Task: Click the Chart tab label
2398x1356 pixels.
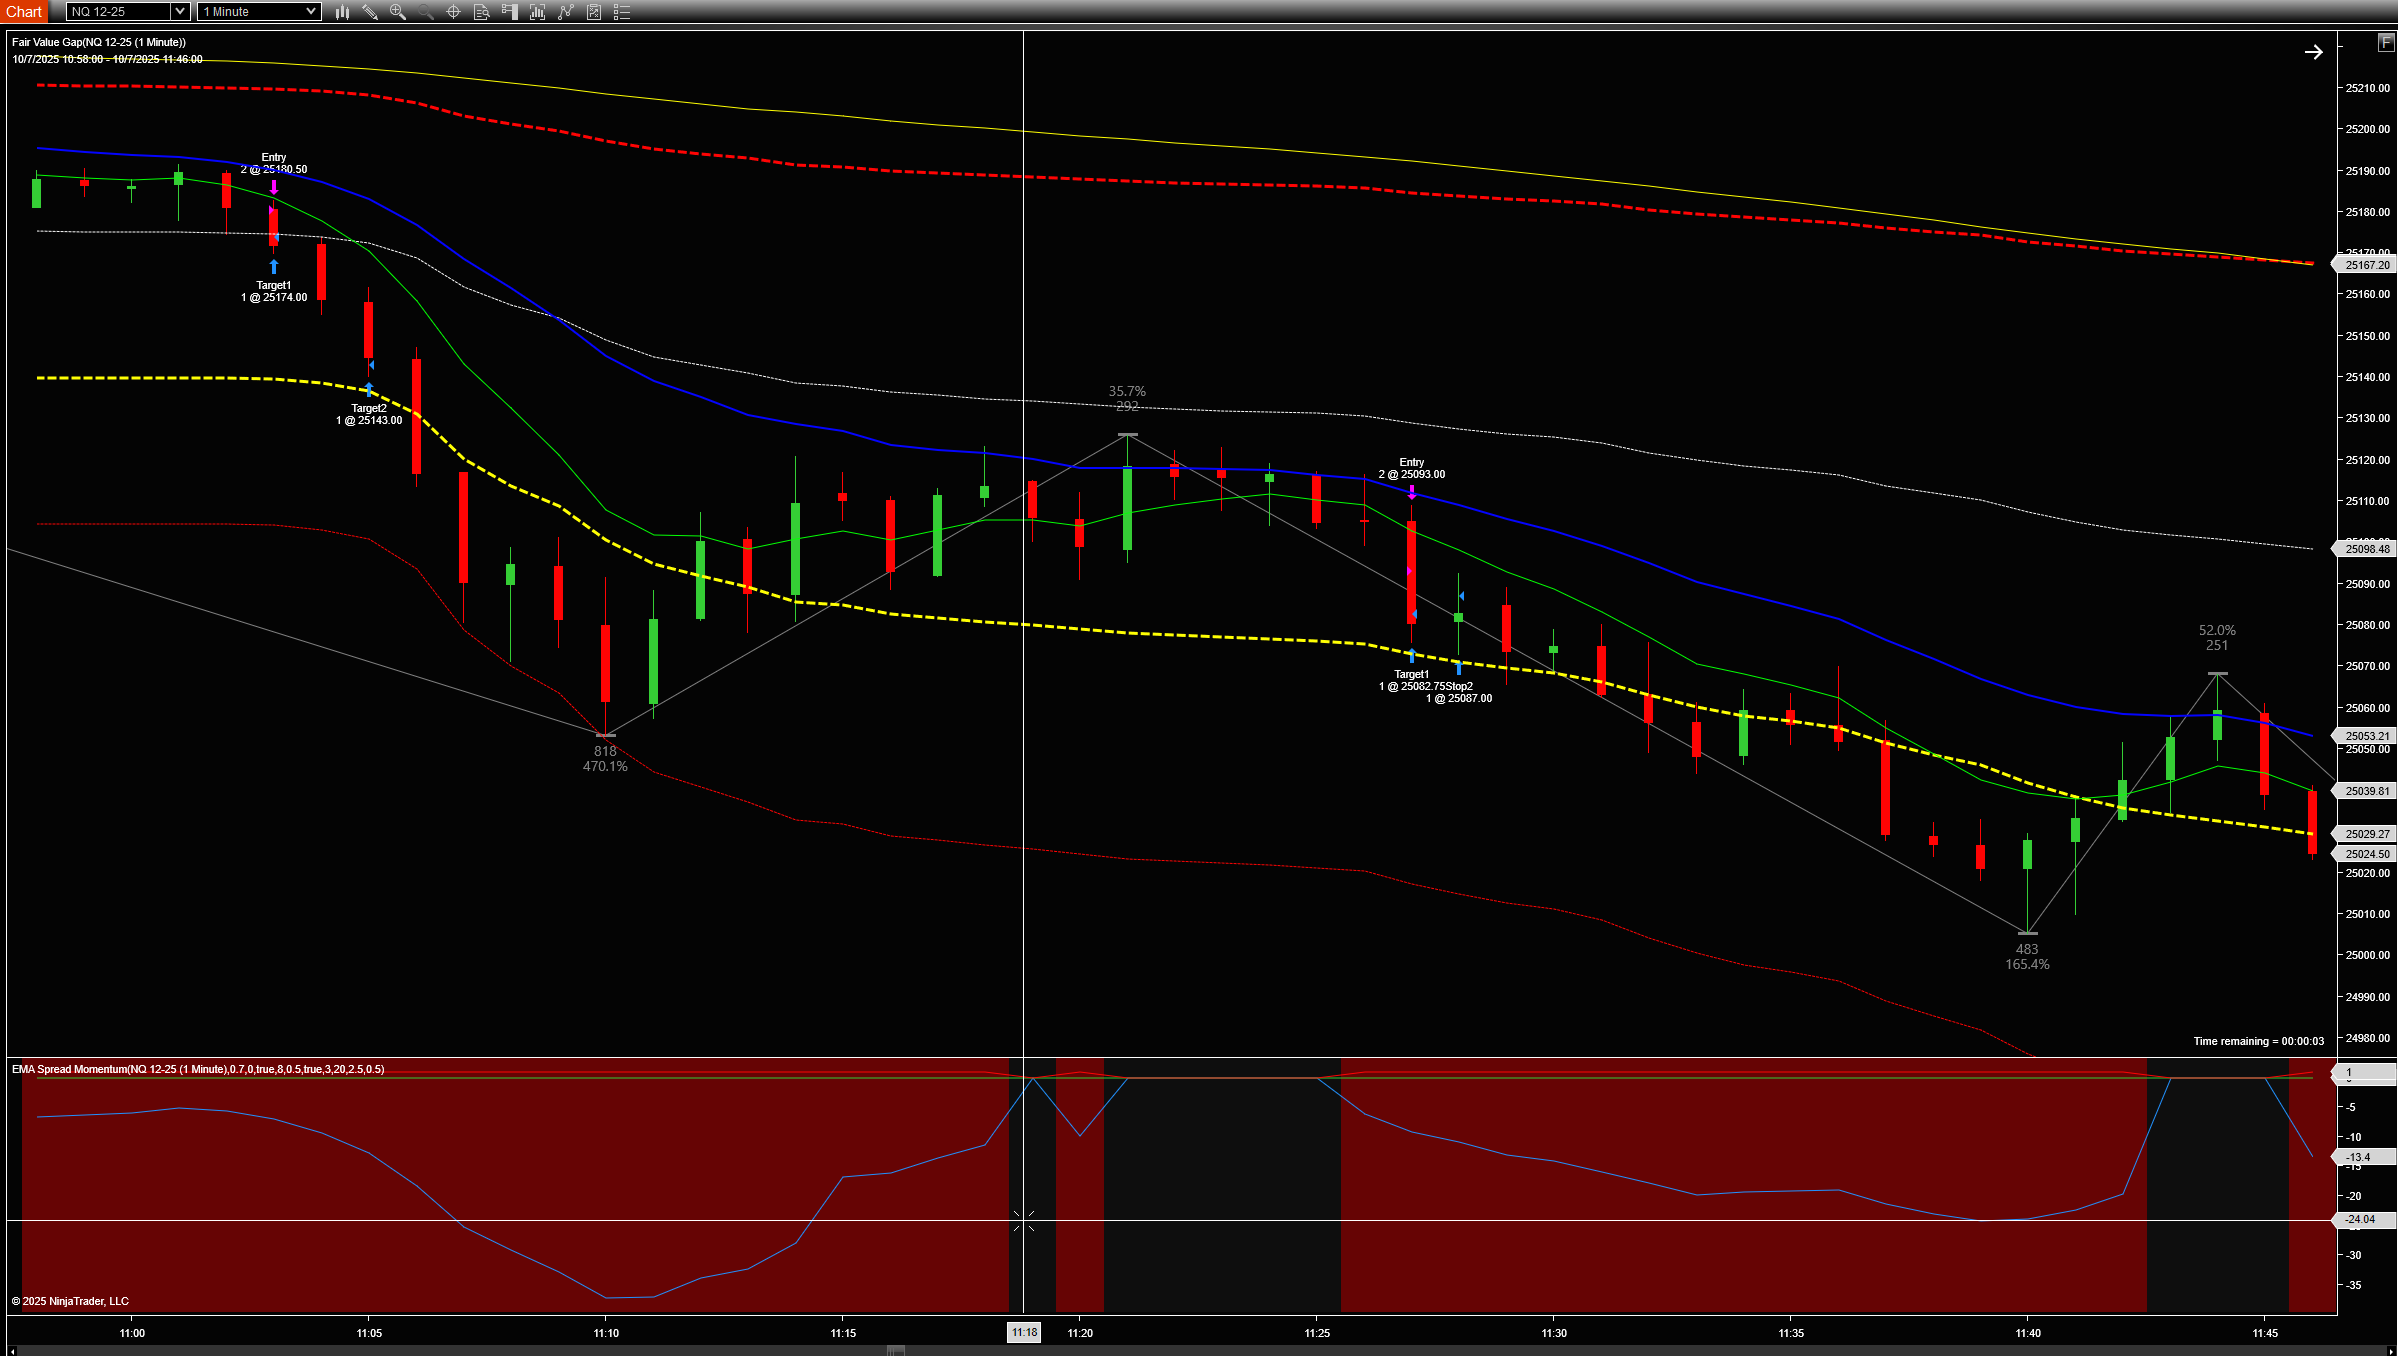Action: pyautogui.click(x=23, y=12)
